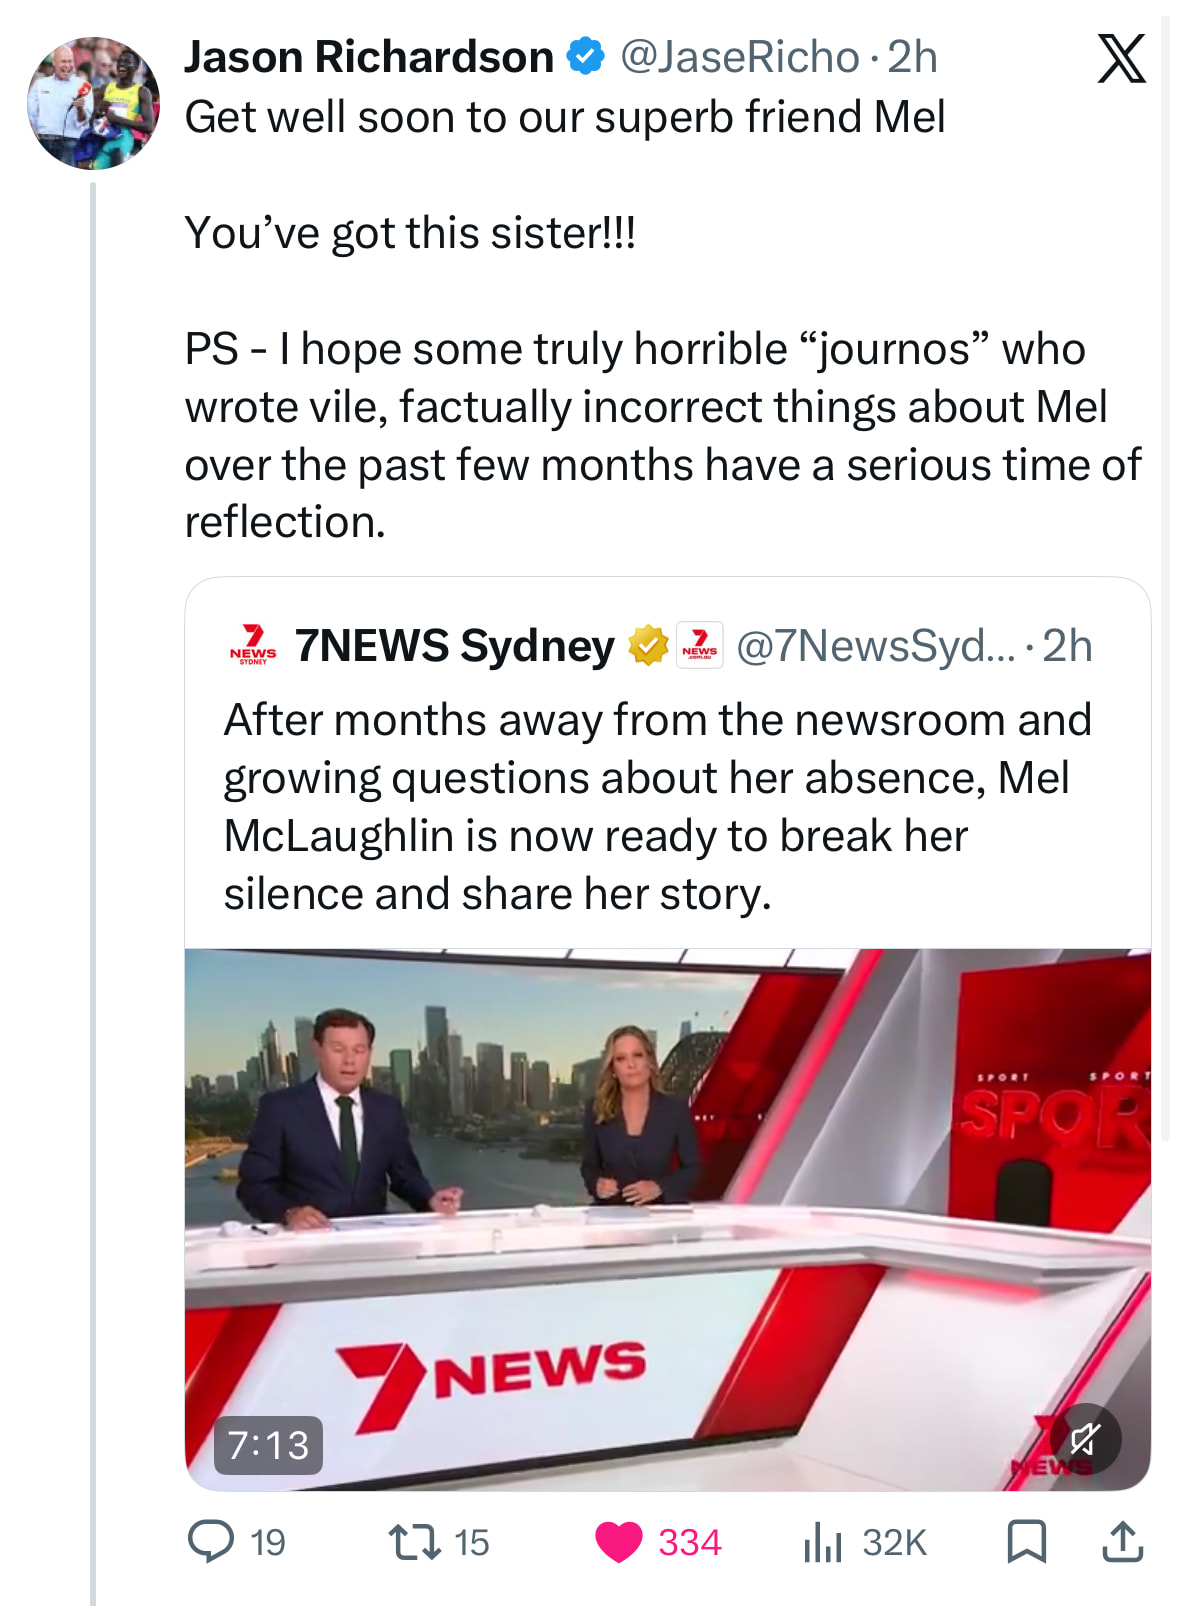The height and width of the screenshot is (1606, 1179).
Task: Open Jason Richardson's profile picture
Action: pos(93,103)
